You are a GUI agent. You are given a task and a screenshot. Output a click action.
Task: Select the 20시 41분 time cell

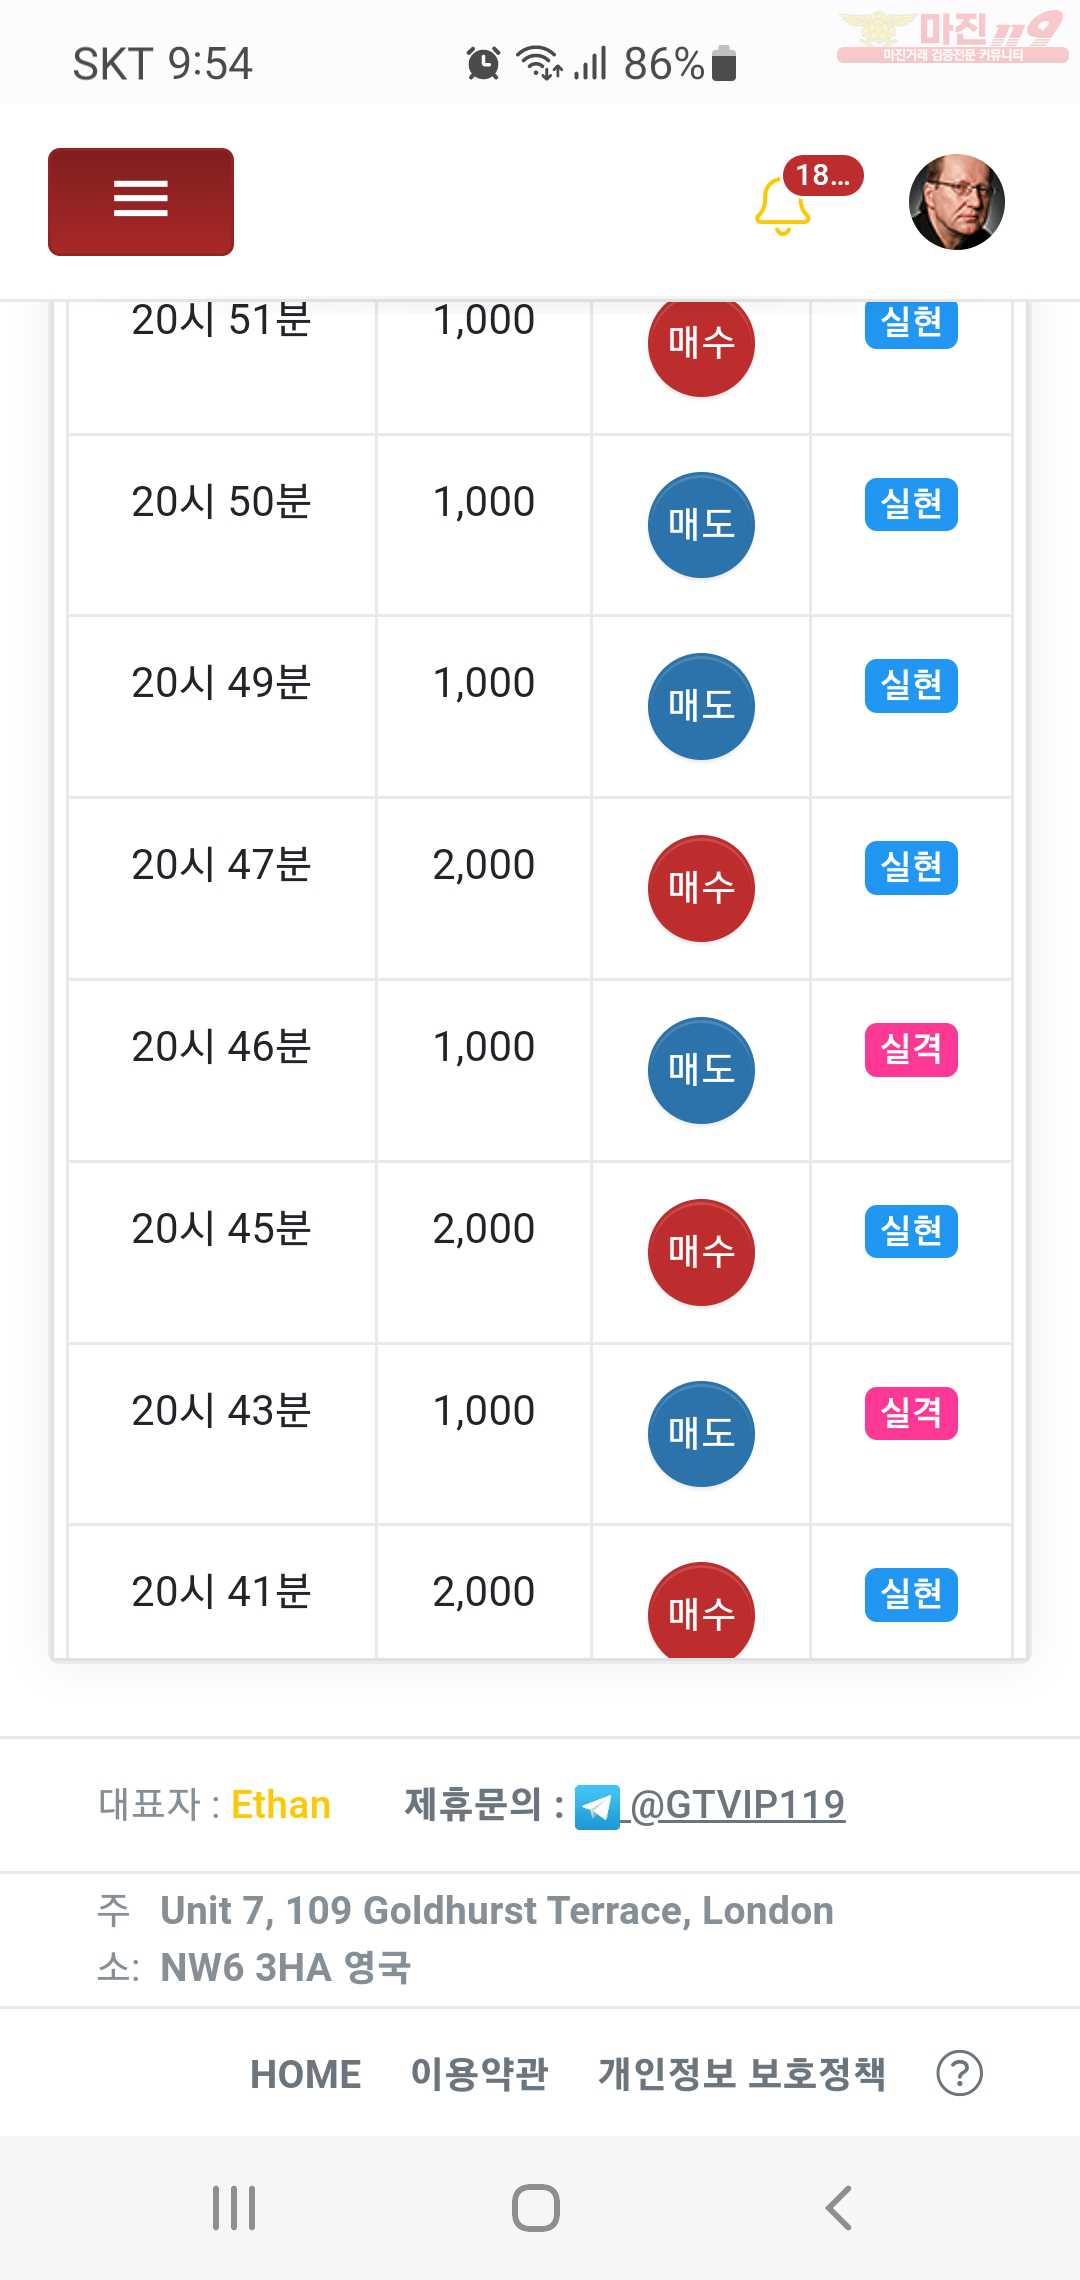click(222, 1592)
